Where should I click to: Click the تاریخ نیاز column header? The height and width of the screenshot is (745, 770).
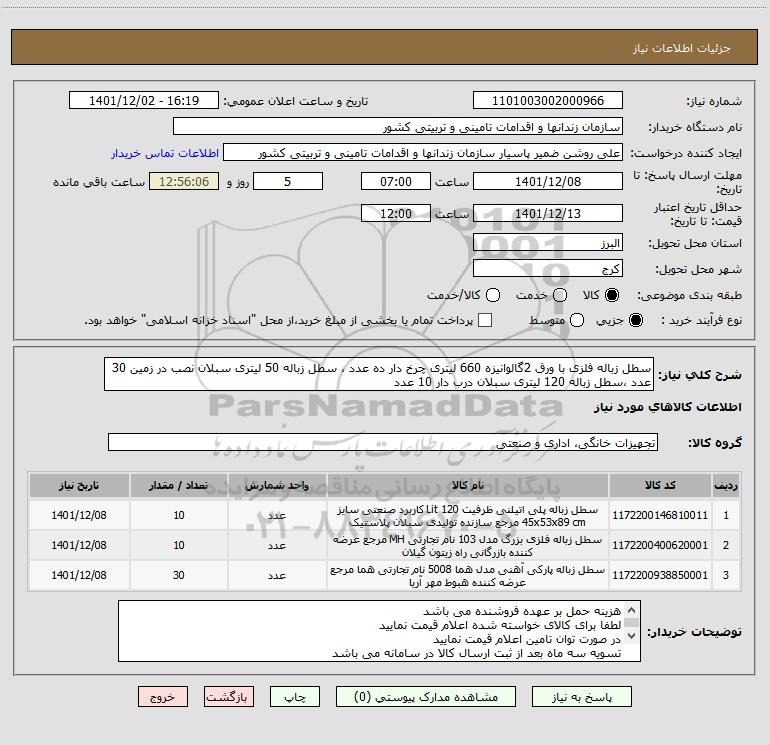pos(79,485)
